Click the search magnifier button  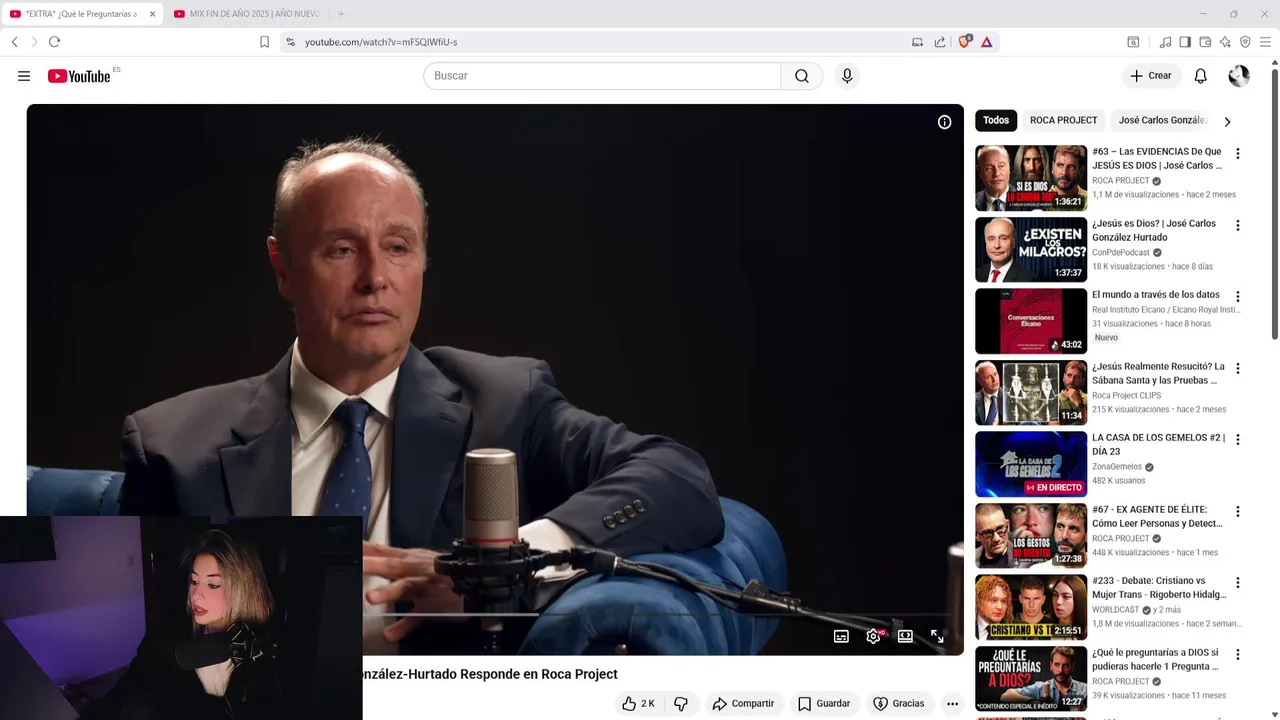click(x=802, y=76)
